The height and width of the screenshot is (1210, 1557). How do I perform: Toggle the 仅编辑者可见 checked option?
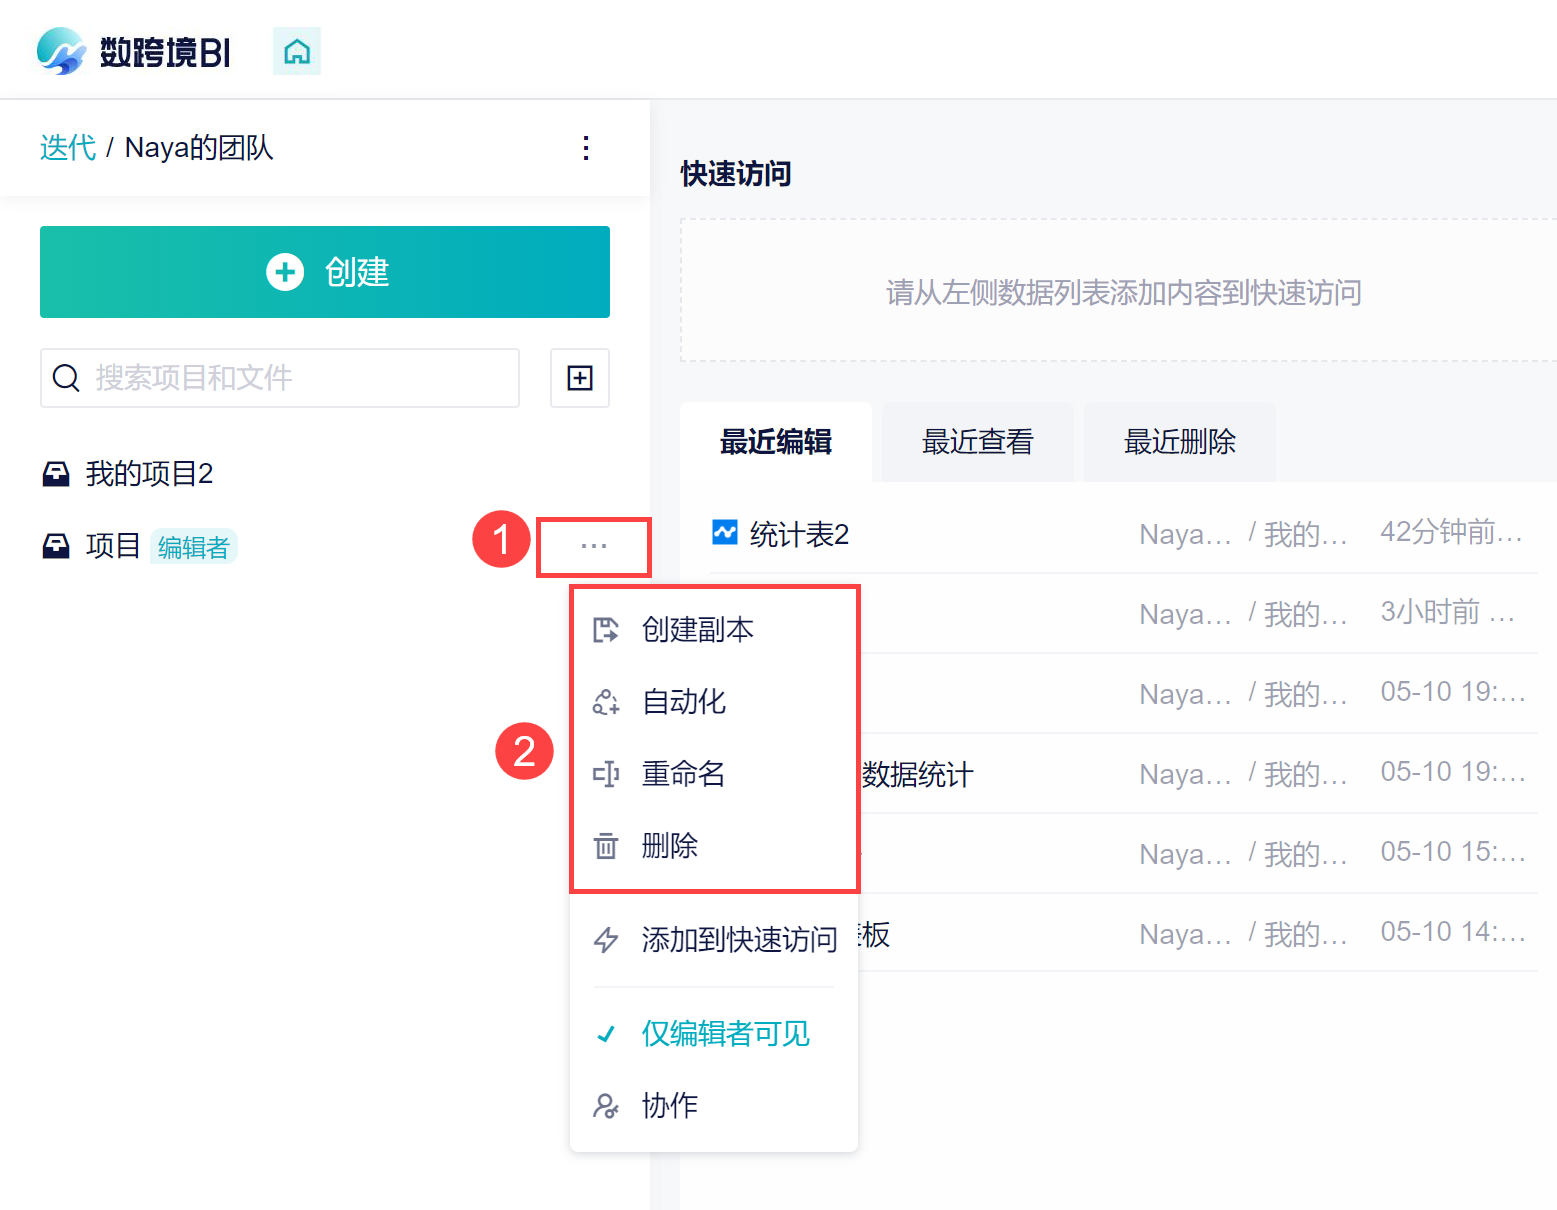point(725,1034)
